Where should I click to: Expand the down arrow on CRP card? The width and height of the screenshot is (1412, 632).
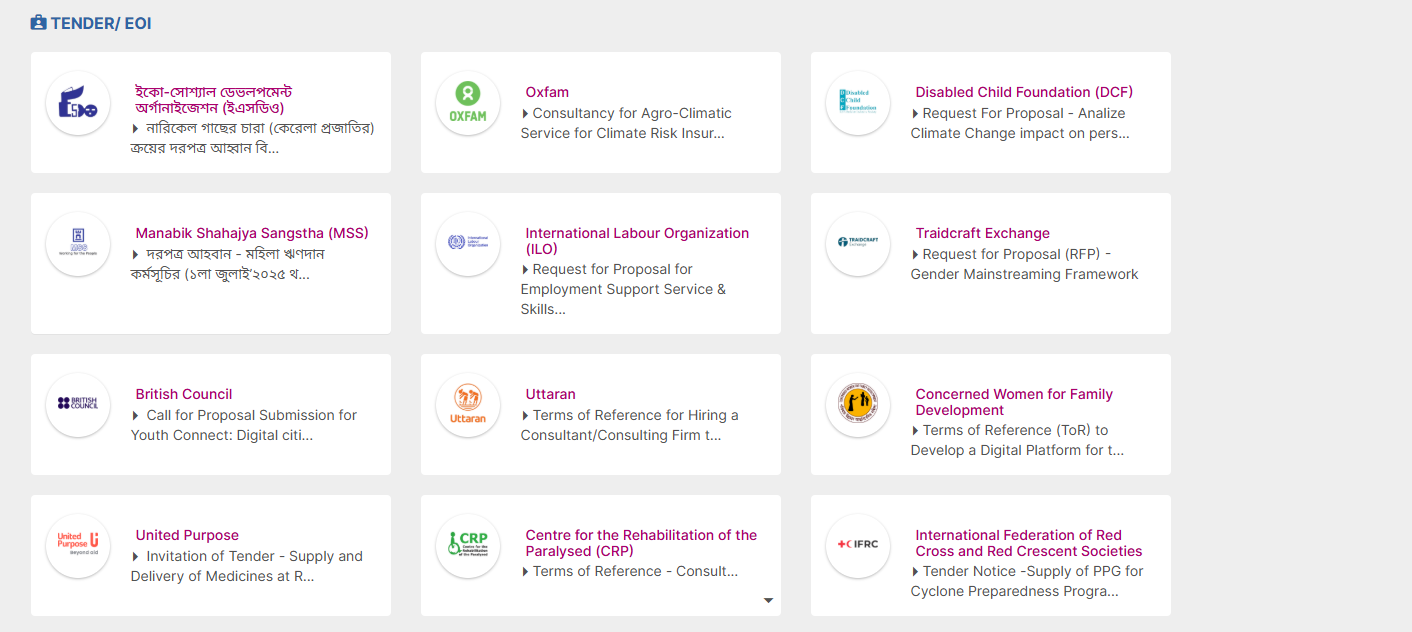tap(768, 601)
